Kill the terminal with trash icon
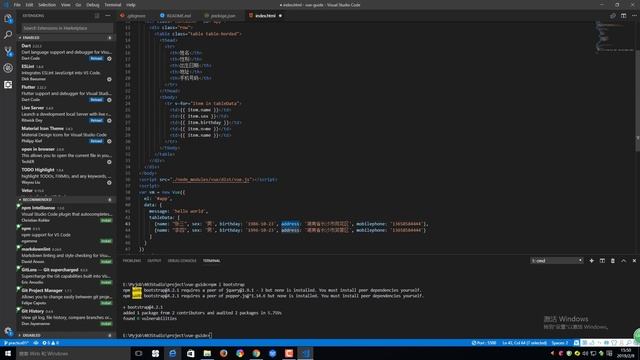This screenshot has height=360, width=640. click(613, 260)
